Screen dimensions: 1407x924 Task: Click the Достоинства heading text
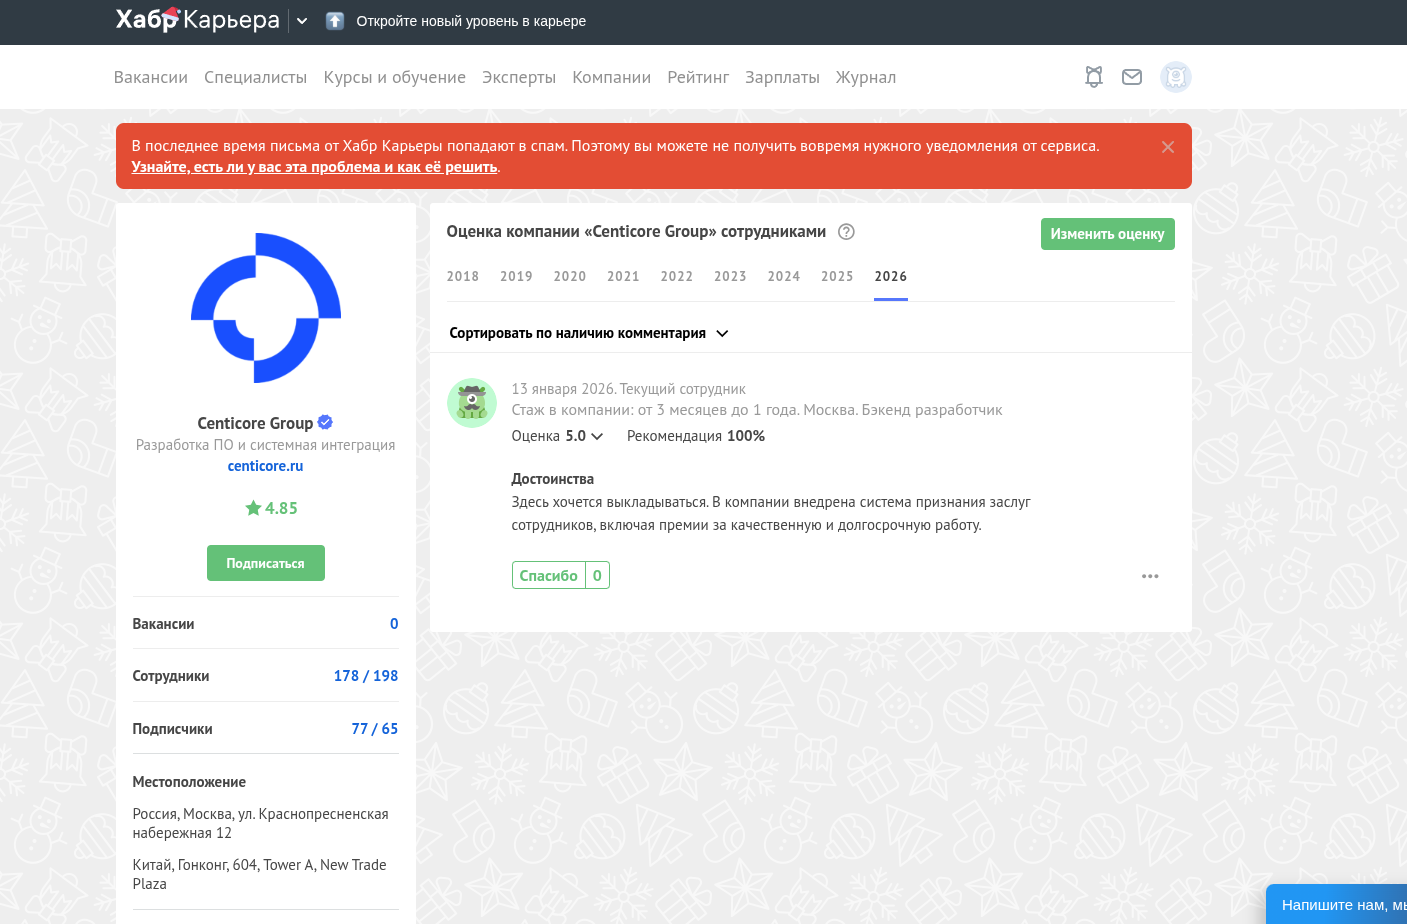coord(553,479)
